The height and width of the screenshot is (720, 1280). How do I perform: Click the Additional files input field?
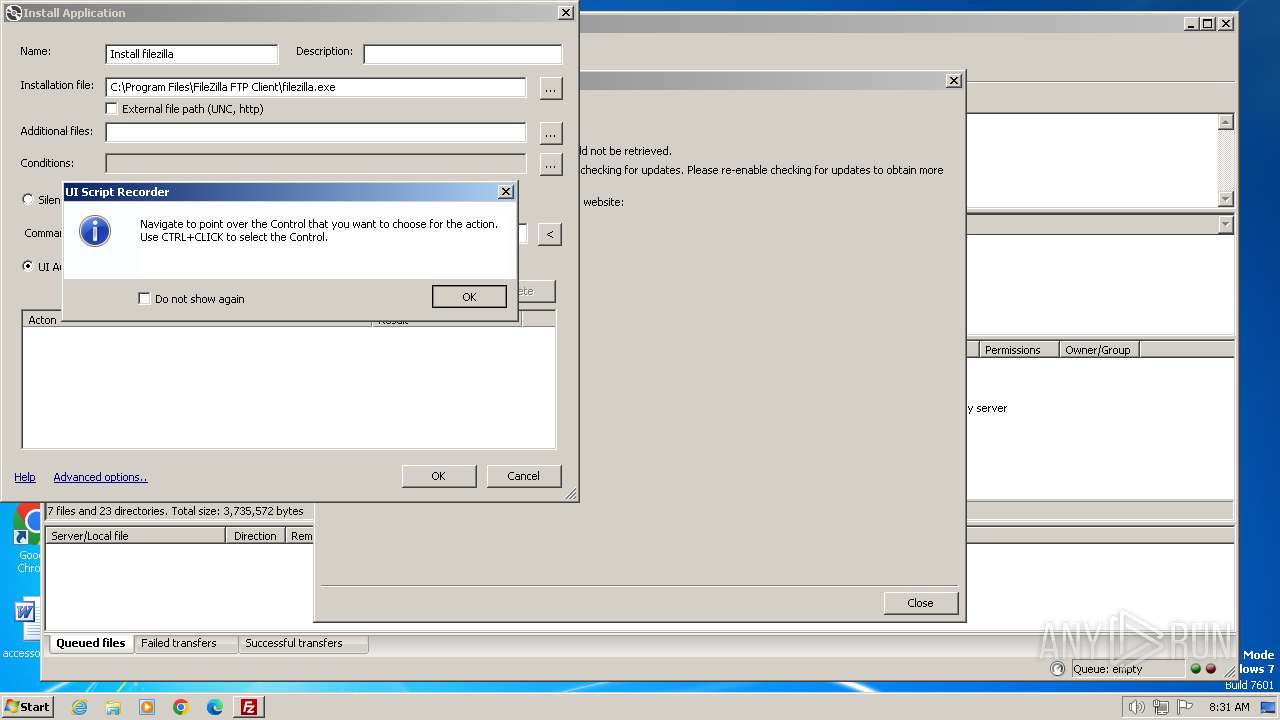[x=316, y=132]
